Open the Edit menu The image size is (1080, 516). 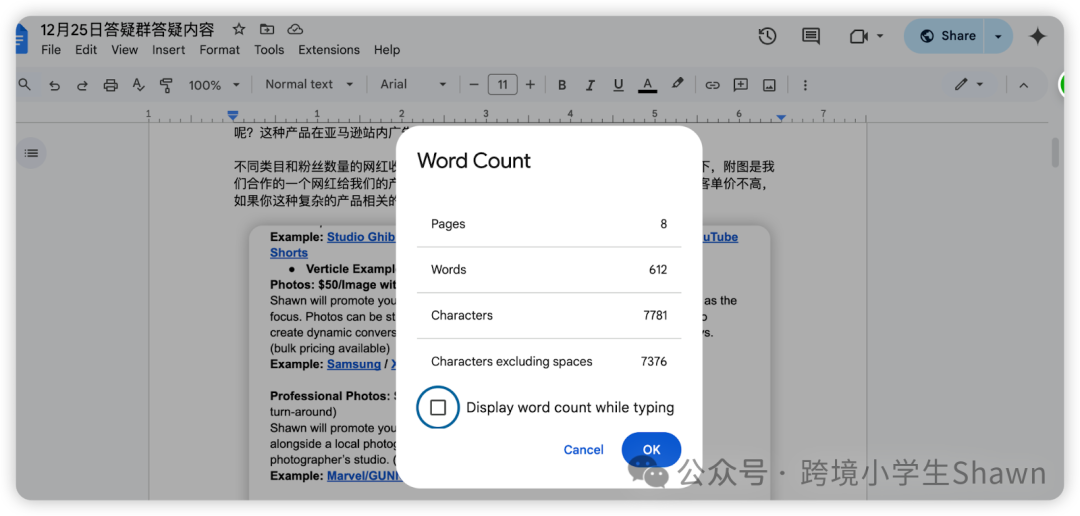(86, 50)
